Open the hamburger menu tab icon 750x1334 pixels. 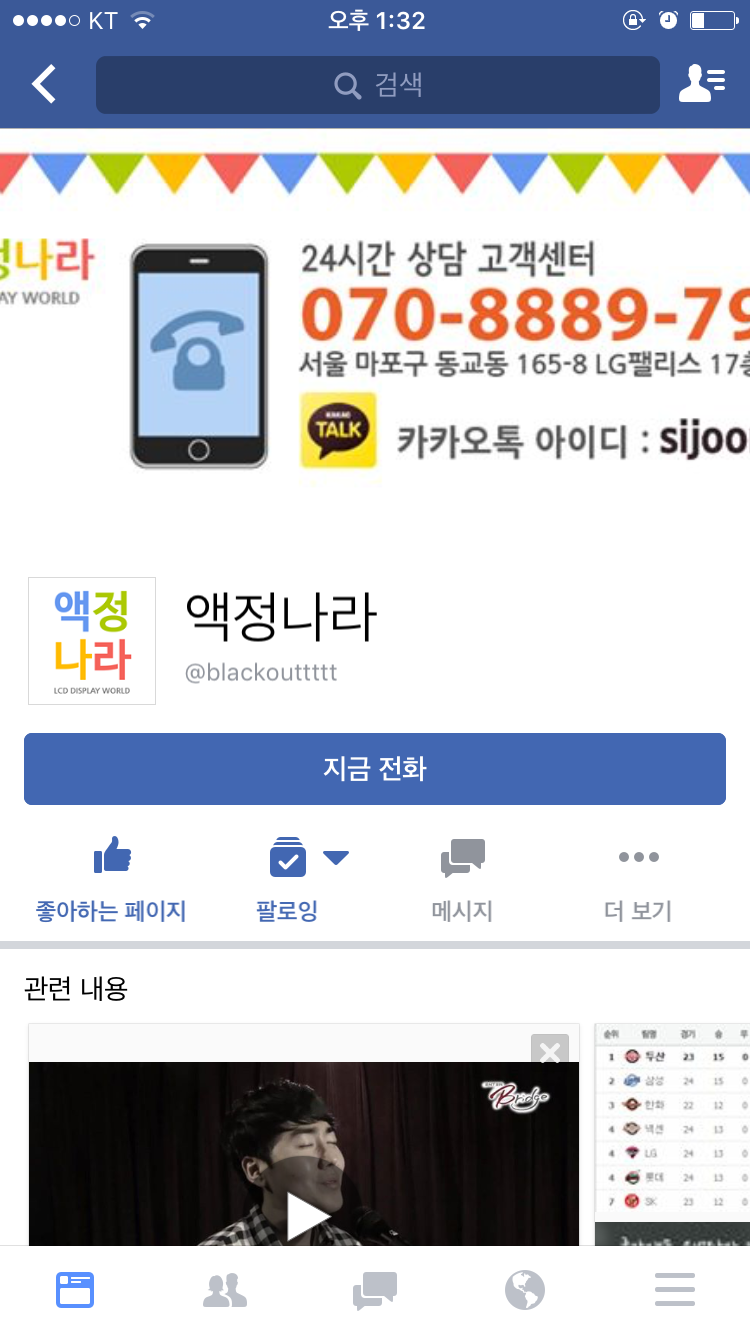click(x=675, y=1290)
